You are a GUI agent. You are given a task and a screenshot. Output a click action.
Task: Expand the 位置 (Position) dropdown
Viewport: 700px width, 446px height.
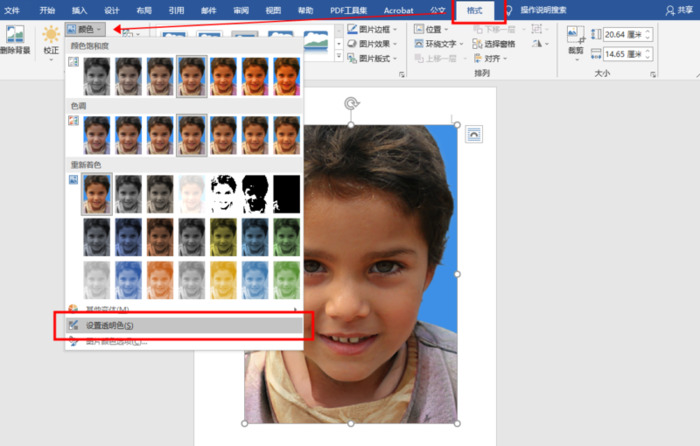439,29
